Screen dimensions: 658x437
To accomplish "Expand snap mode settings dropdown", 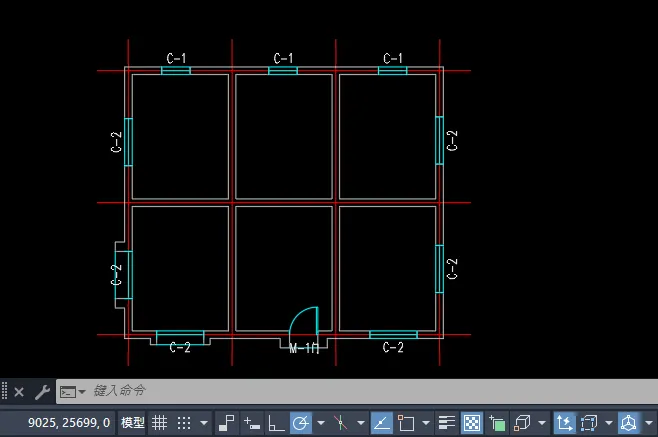I will click(204, 423).
